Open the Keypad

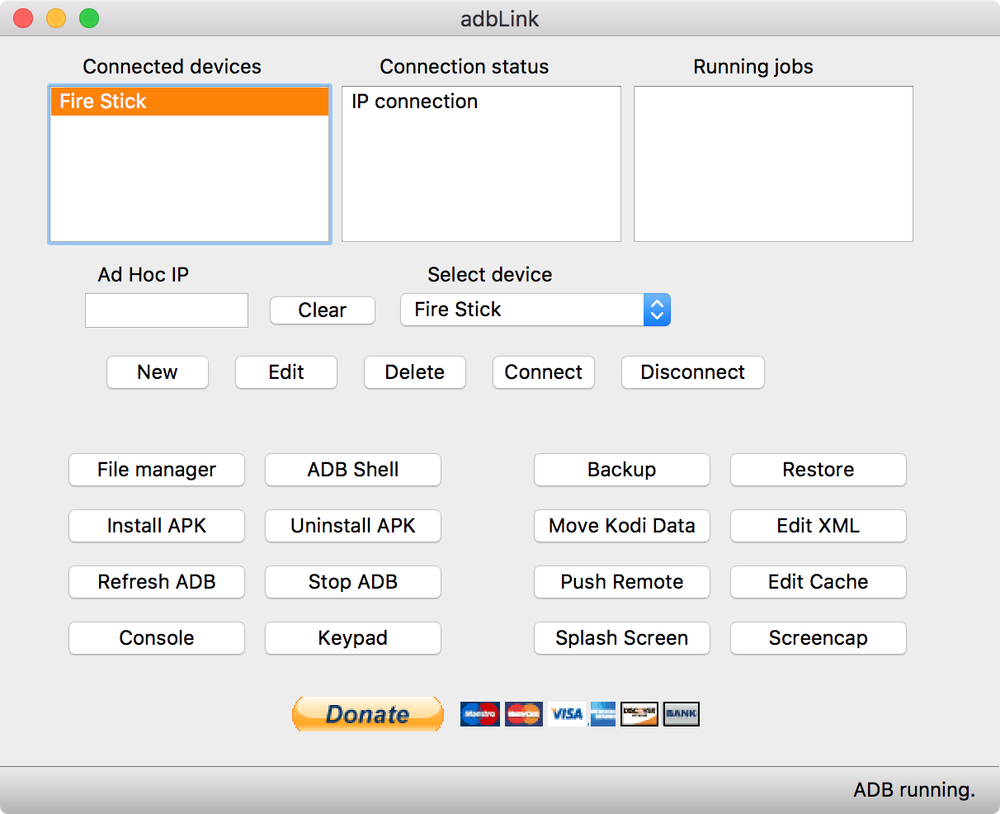coord(353,639)
